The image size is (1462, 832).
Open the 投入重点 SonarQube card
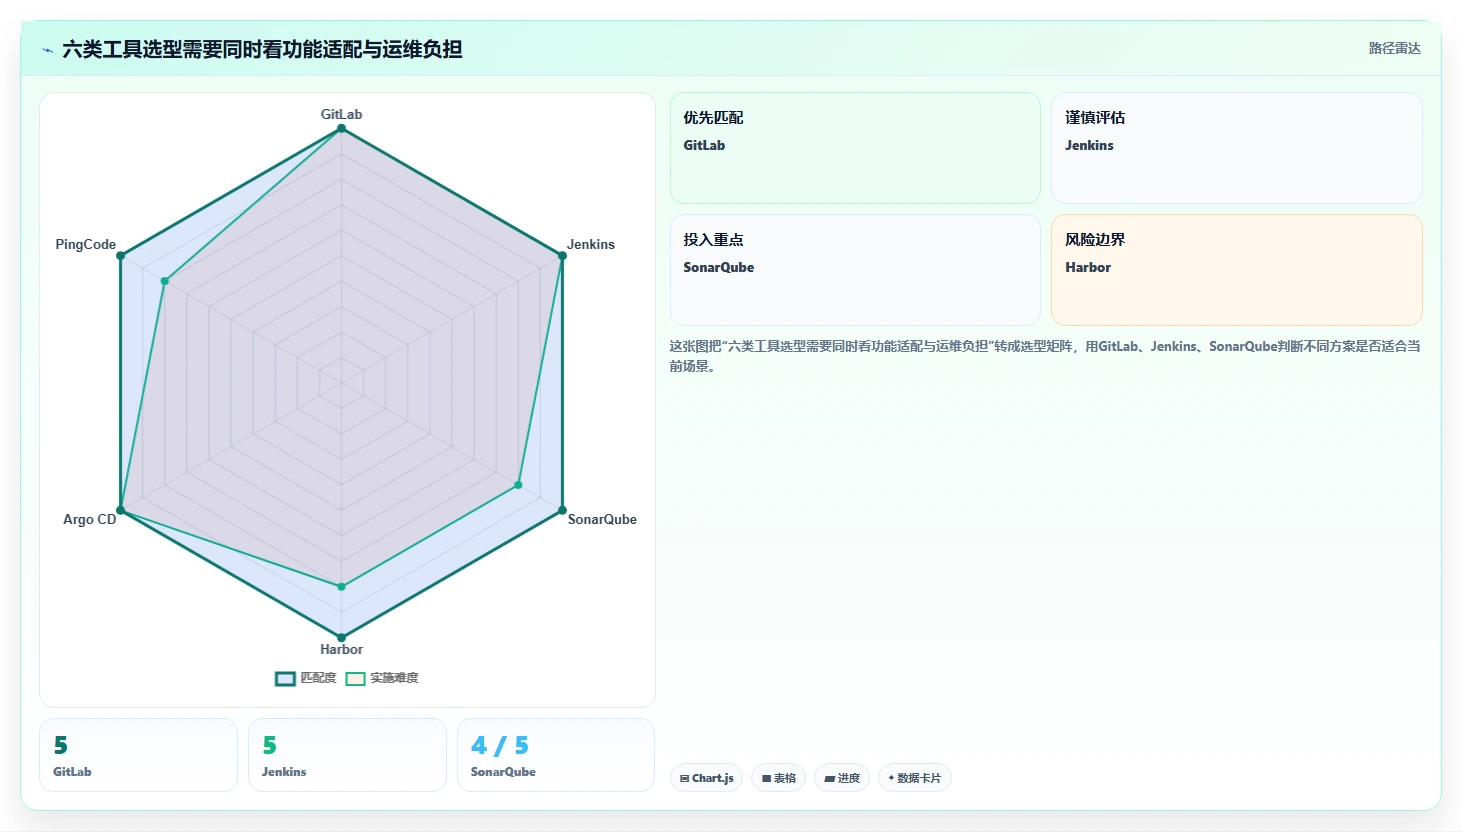point(855,270)
